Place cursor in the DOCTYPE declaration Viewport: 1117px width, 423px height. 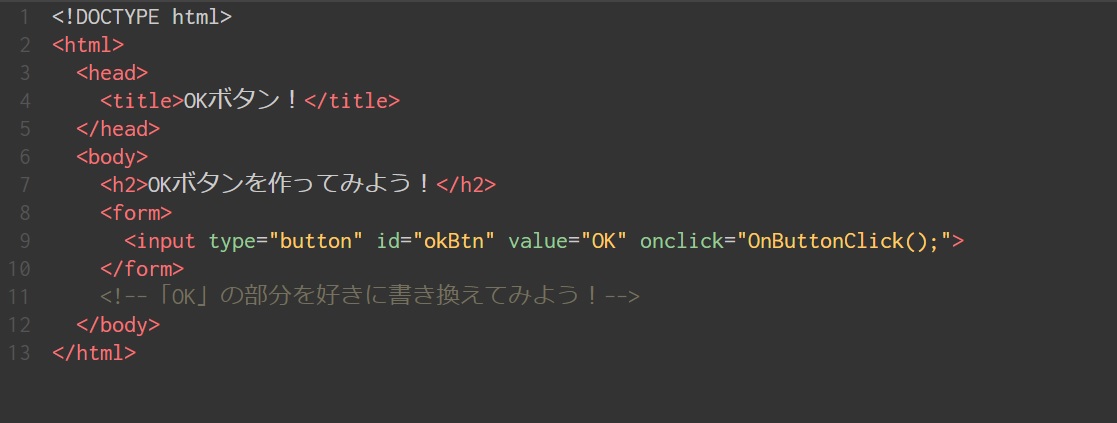click(142, 17)
